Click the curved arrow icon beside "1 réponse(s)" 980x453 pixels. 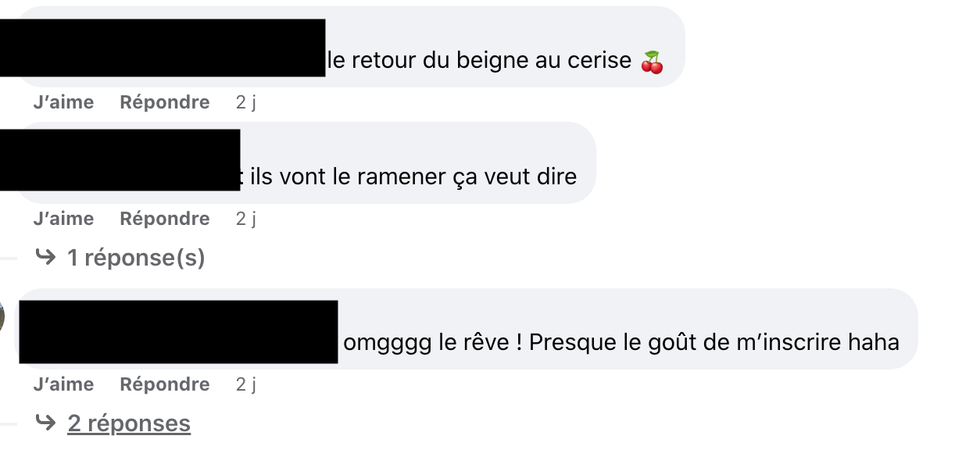point(45,256)
